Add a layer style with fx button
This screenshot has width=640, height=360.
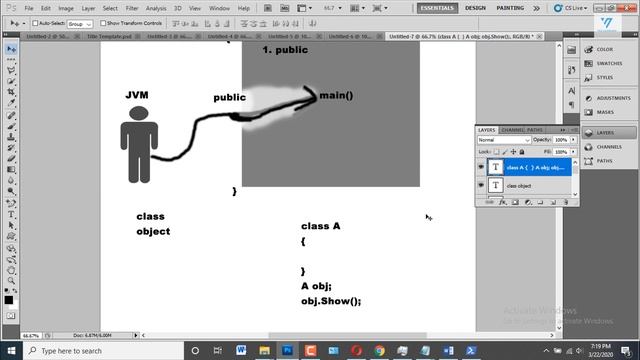pyautogui.click(x=502, y=202)
